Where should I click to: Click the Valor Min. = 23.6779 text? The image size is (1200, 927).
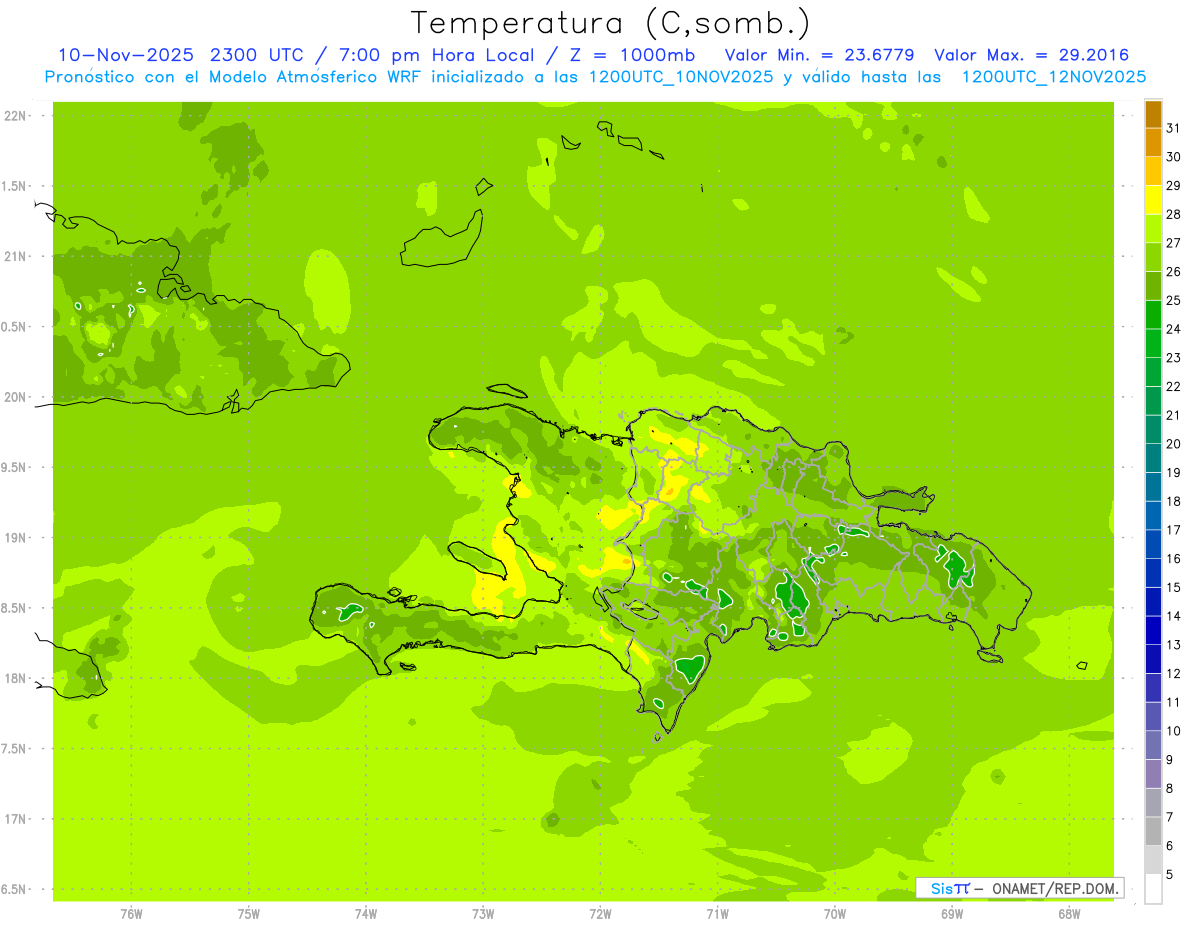(819, 55)
